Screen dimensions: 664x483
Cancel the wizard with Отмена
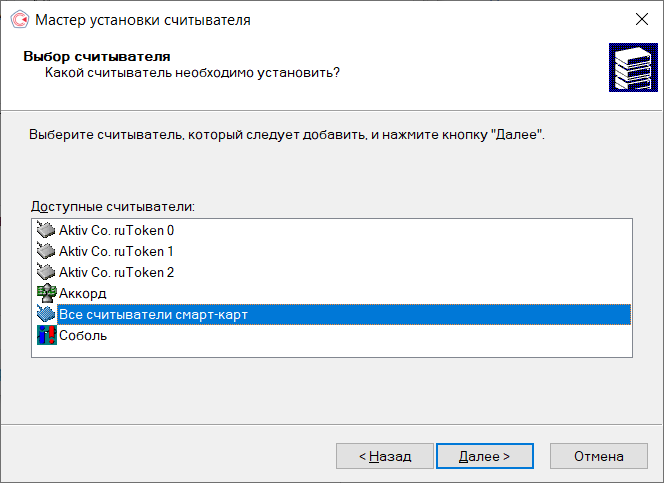point(598,456)
